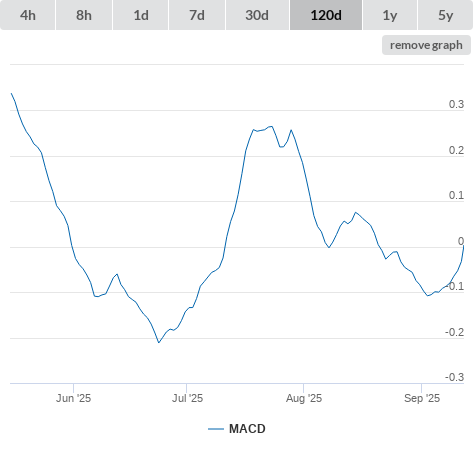This screenshot has height=455, width=474.
Task: Switch to the 1d time range
Action: point(141,15)
